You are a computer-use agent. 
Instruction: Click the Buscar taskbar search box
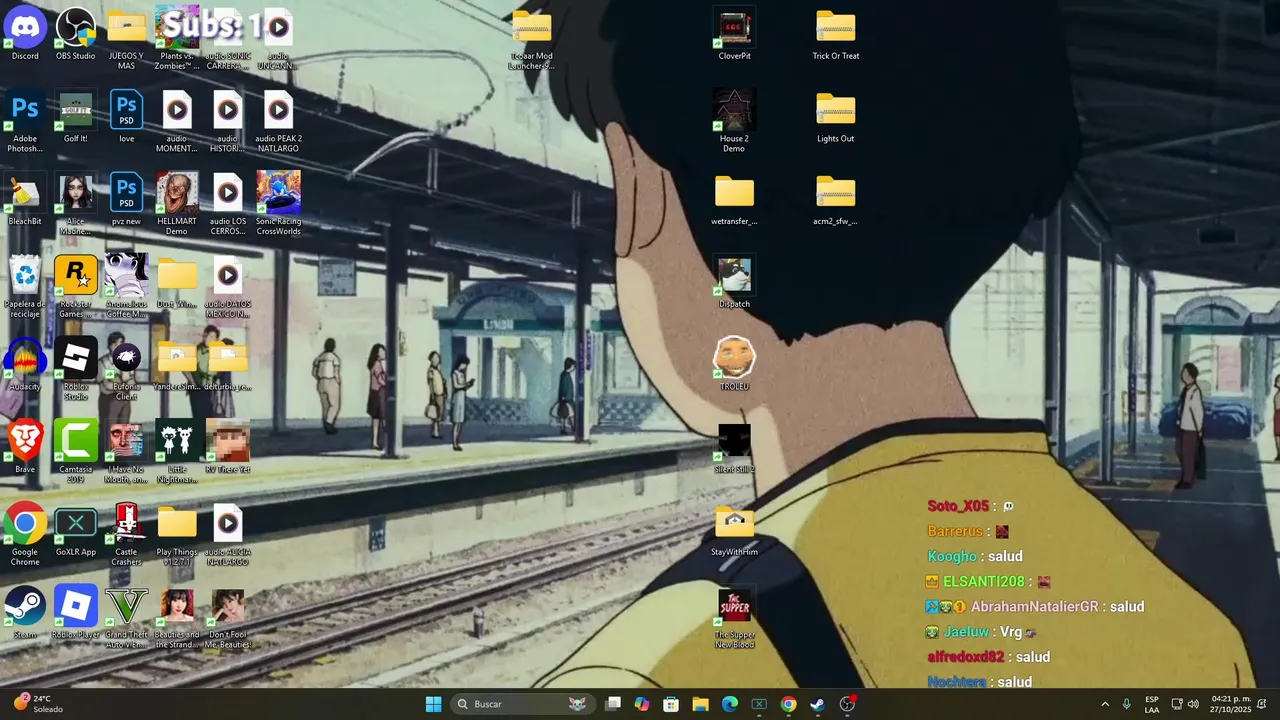click(x=523, y=704)
